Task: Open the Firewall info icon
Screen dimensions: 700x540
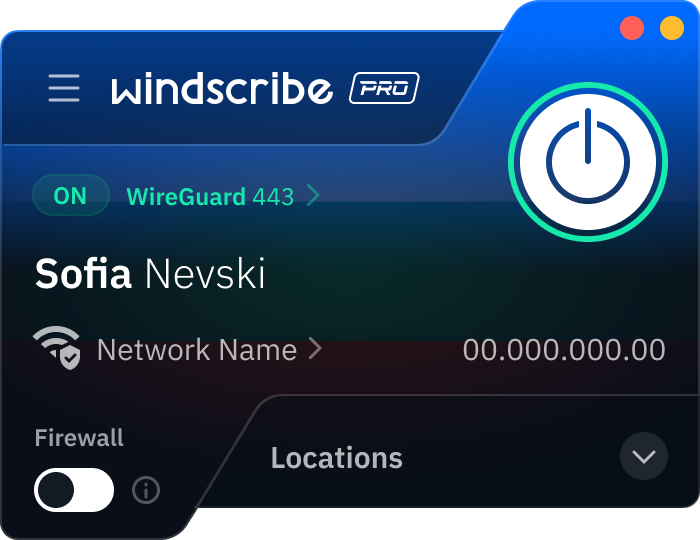Action: [146, 490]
